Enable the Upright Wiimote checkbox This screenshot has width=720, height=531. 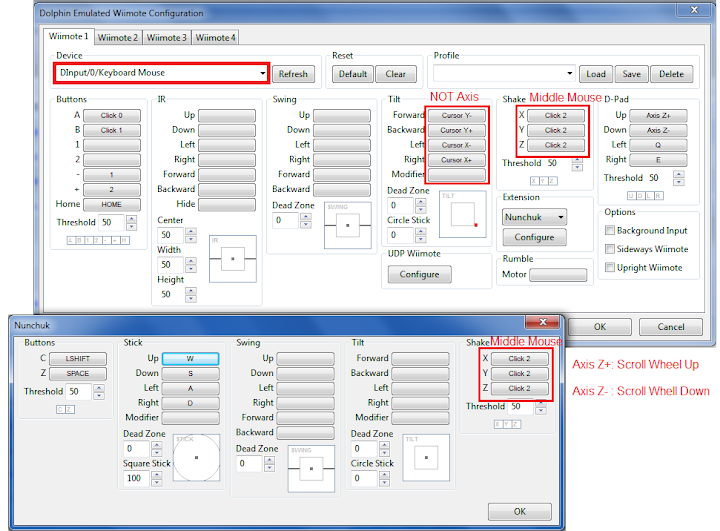610,267
